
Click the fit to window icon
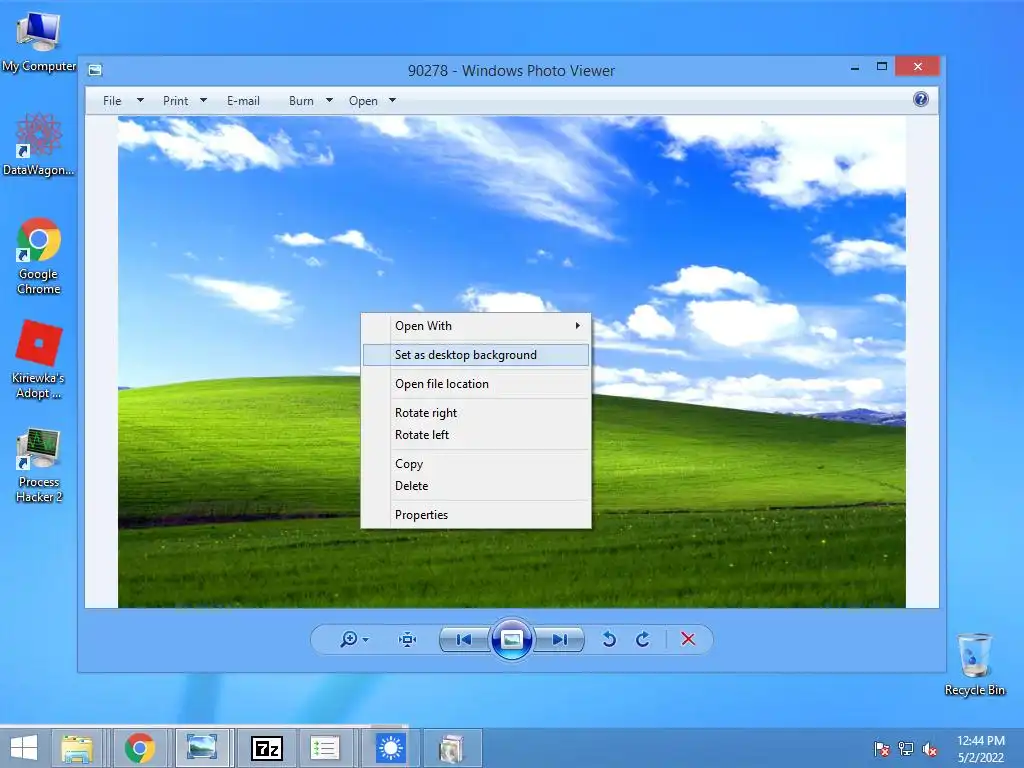408,639
